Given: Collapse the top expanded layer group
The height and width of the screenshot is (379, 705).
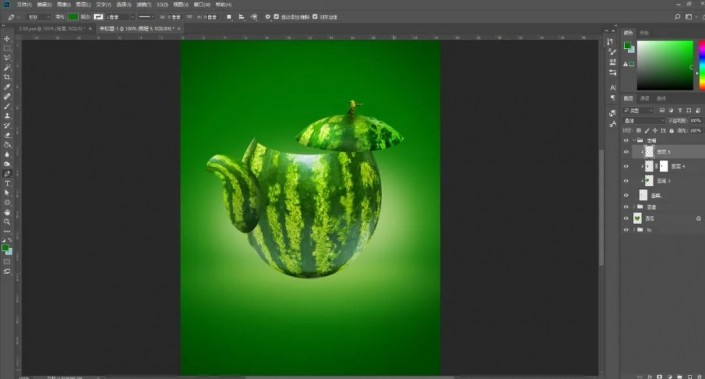Looking at the screenshot, I should coord(634,141).
